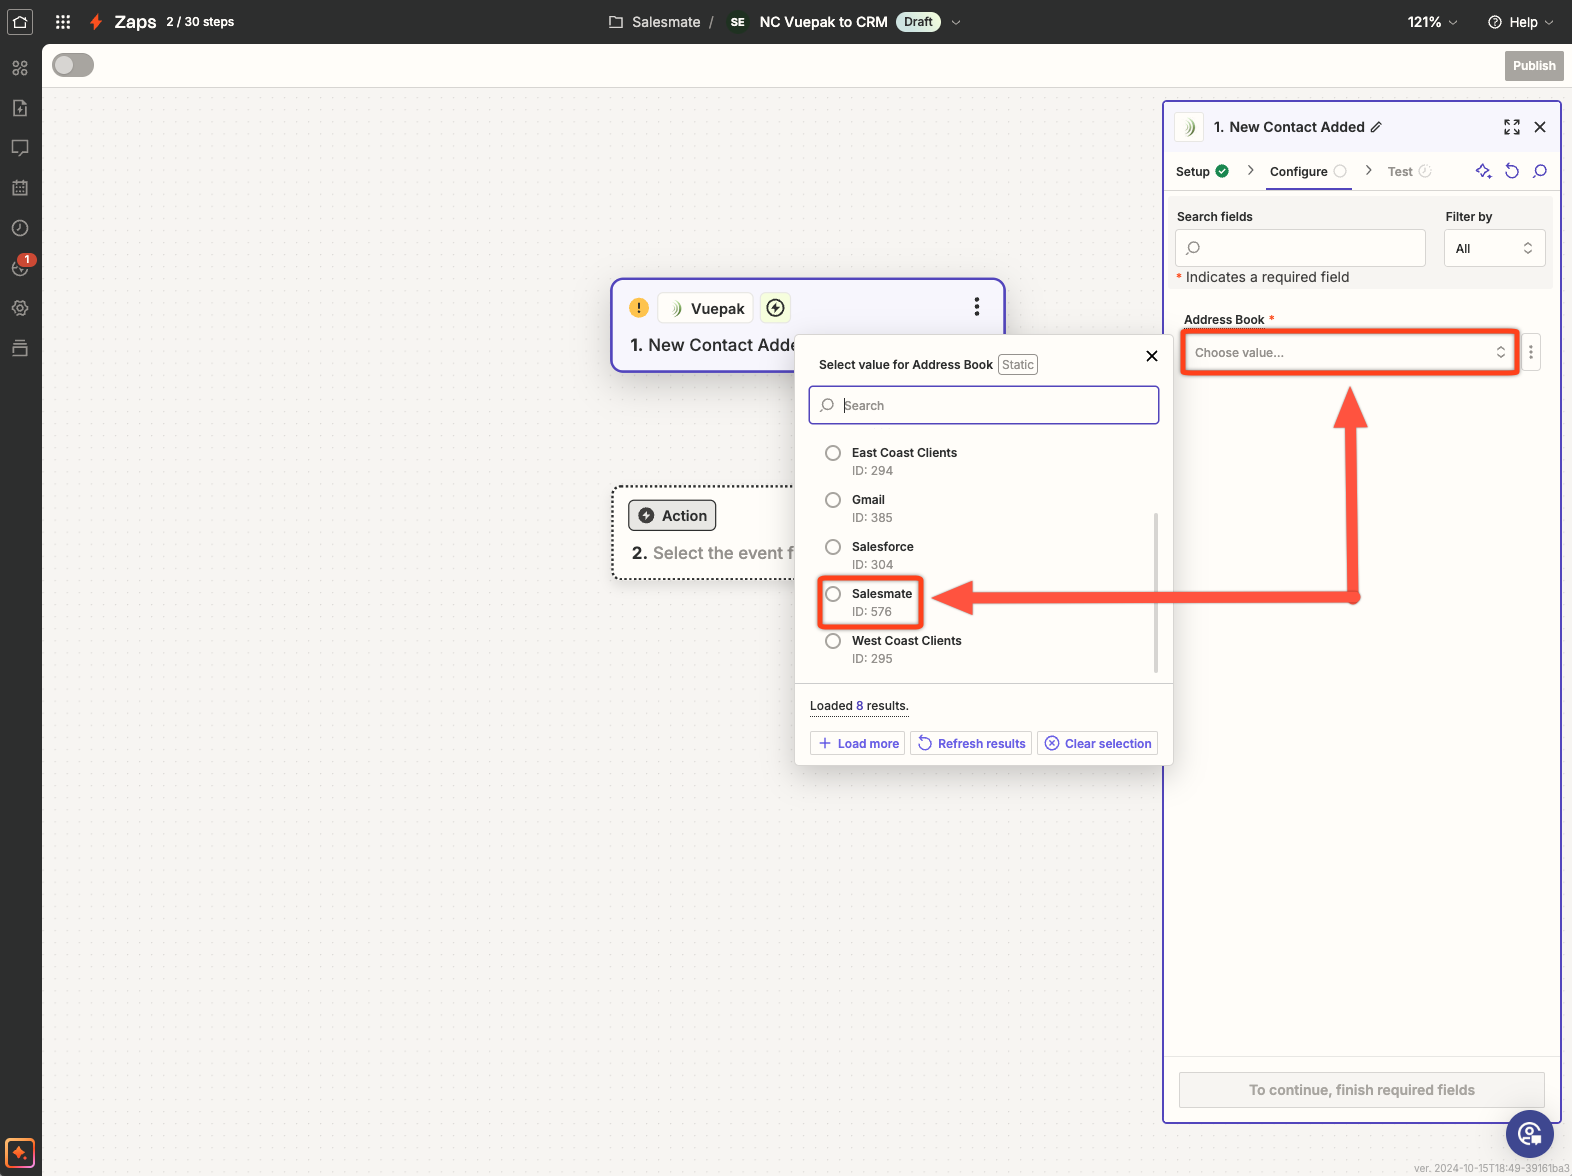Click the Vuepak app chip on step 1
Image resolution: width=1572 pixels, height=1176 pixels.
[x=706, y=309]
